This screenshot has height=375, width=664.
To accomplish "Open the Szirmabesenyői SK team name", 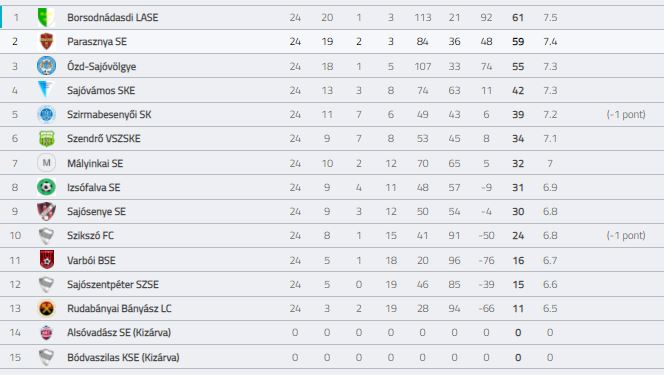I will tap(109, 114).
